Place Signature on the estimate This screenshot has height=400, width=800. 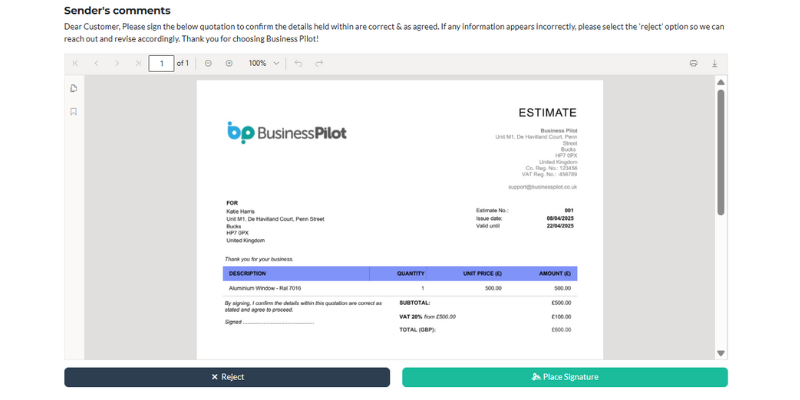point(565,377)
